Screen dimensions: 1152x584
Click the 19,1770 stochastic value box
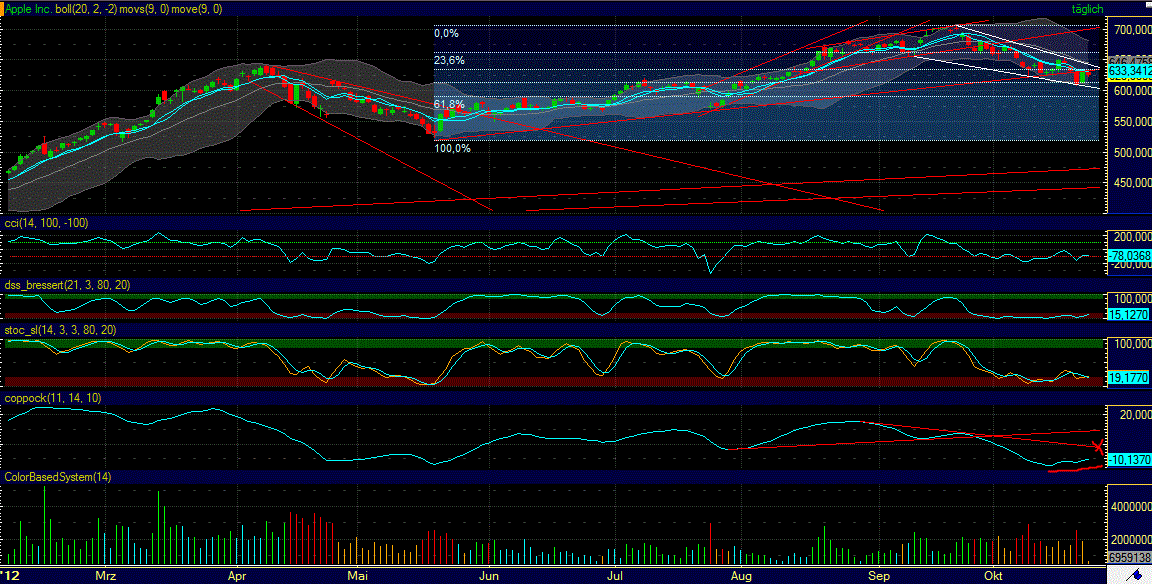pos(1128,378)
